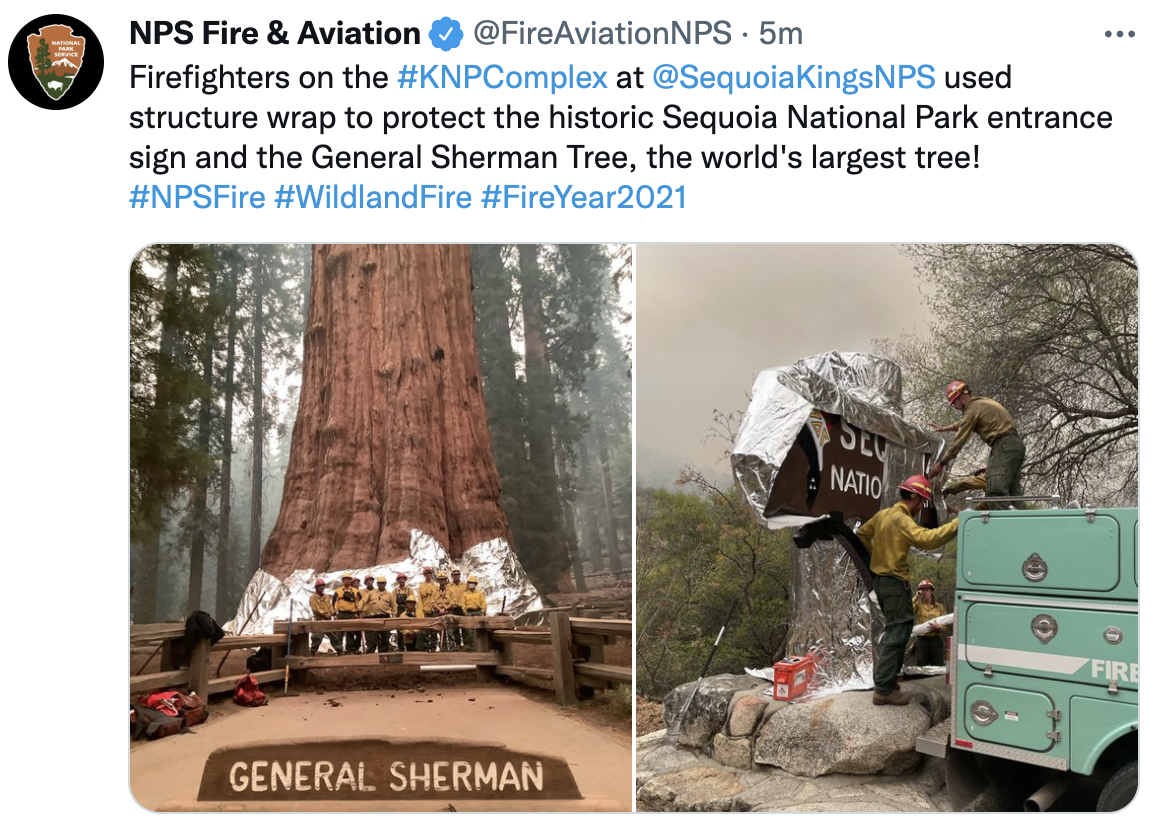Open the NPS Fire & Aviation profile avatar
The image size is (1160, 824).
tap(56, 62)
